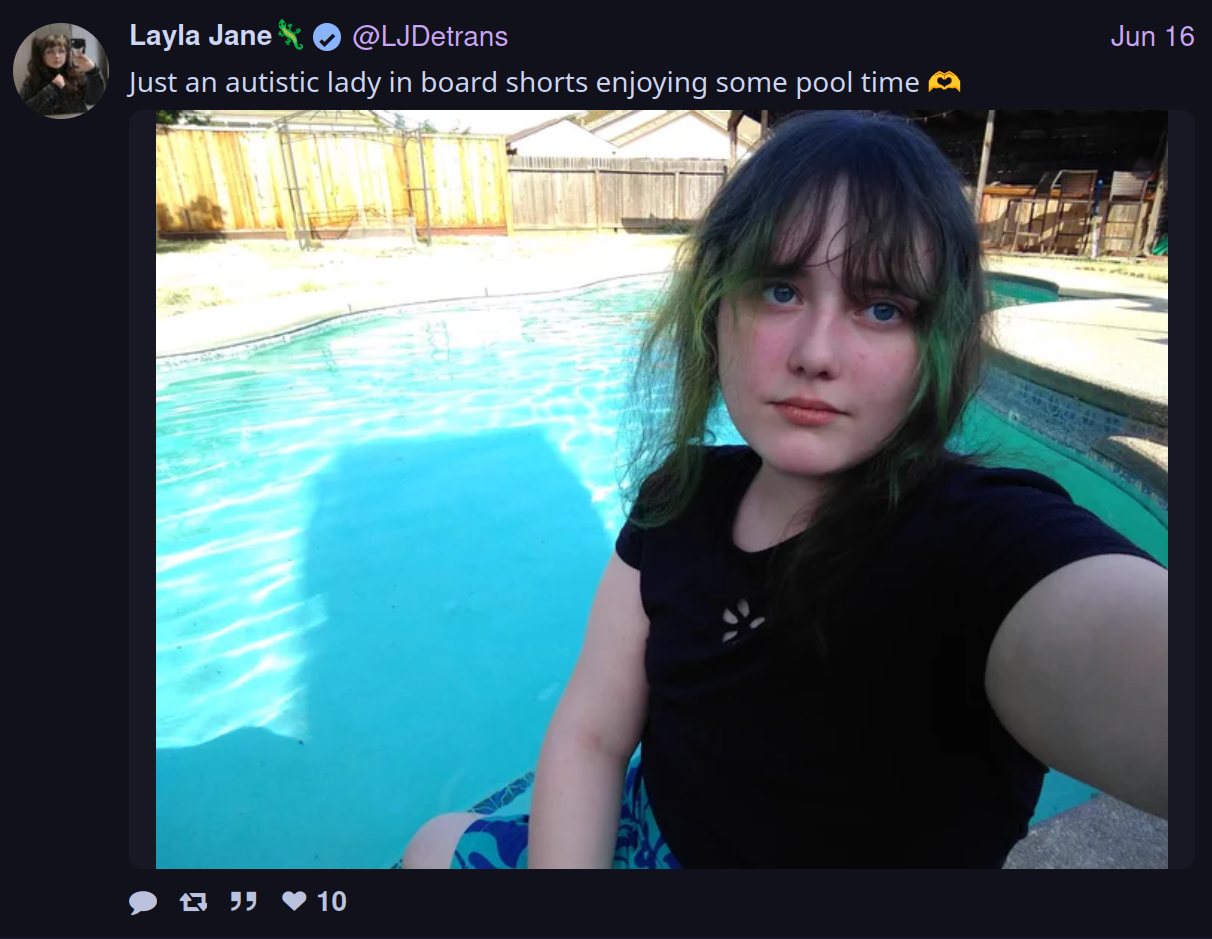
Task: Click the heart likes icon
Action: [294, 901]
